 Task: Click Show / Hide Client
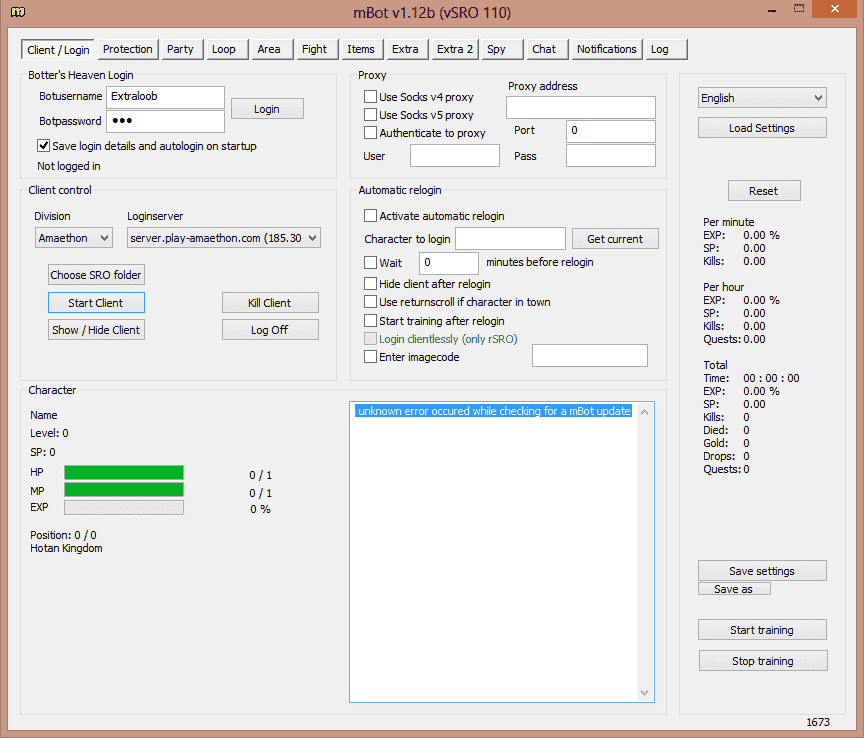[96, 330]
